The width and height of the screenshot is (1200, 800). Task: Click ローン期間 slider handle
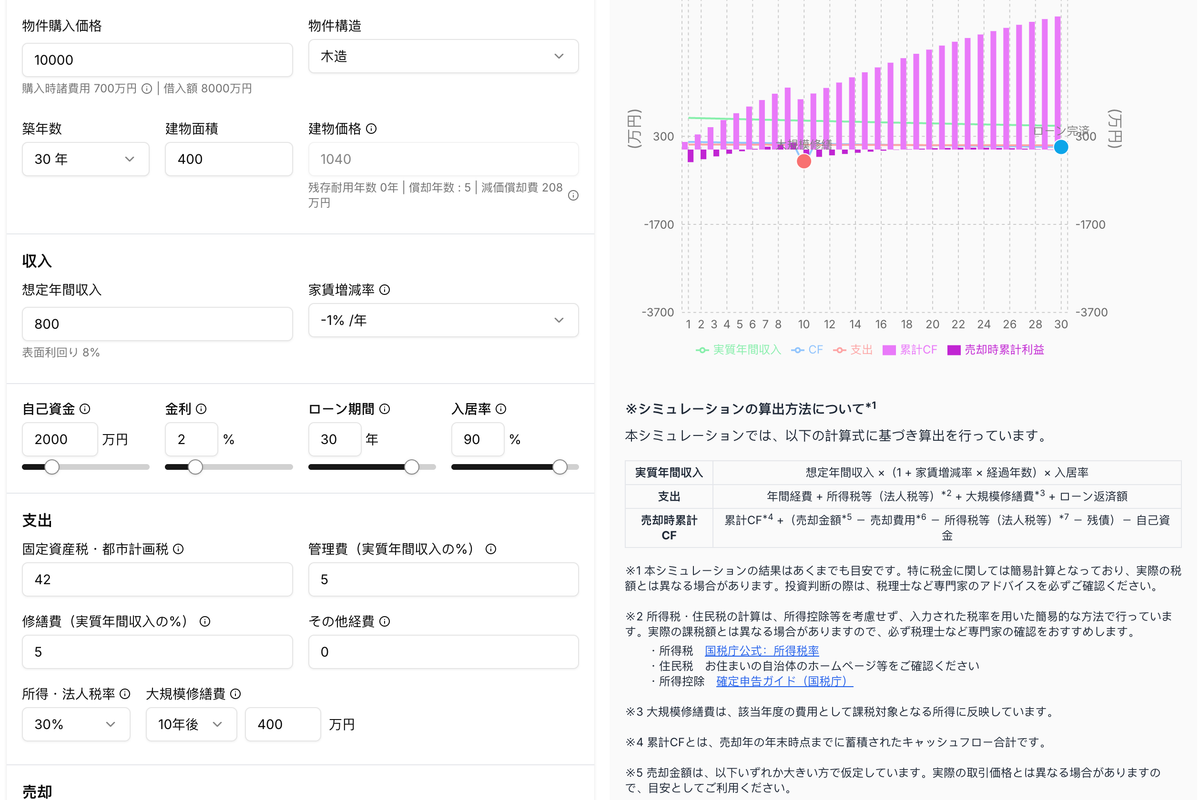411,467
